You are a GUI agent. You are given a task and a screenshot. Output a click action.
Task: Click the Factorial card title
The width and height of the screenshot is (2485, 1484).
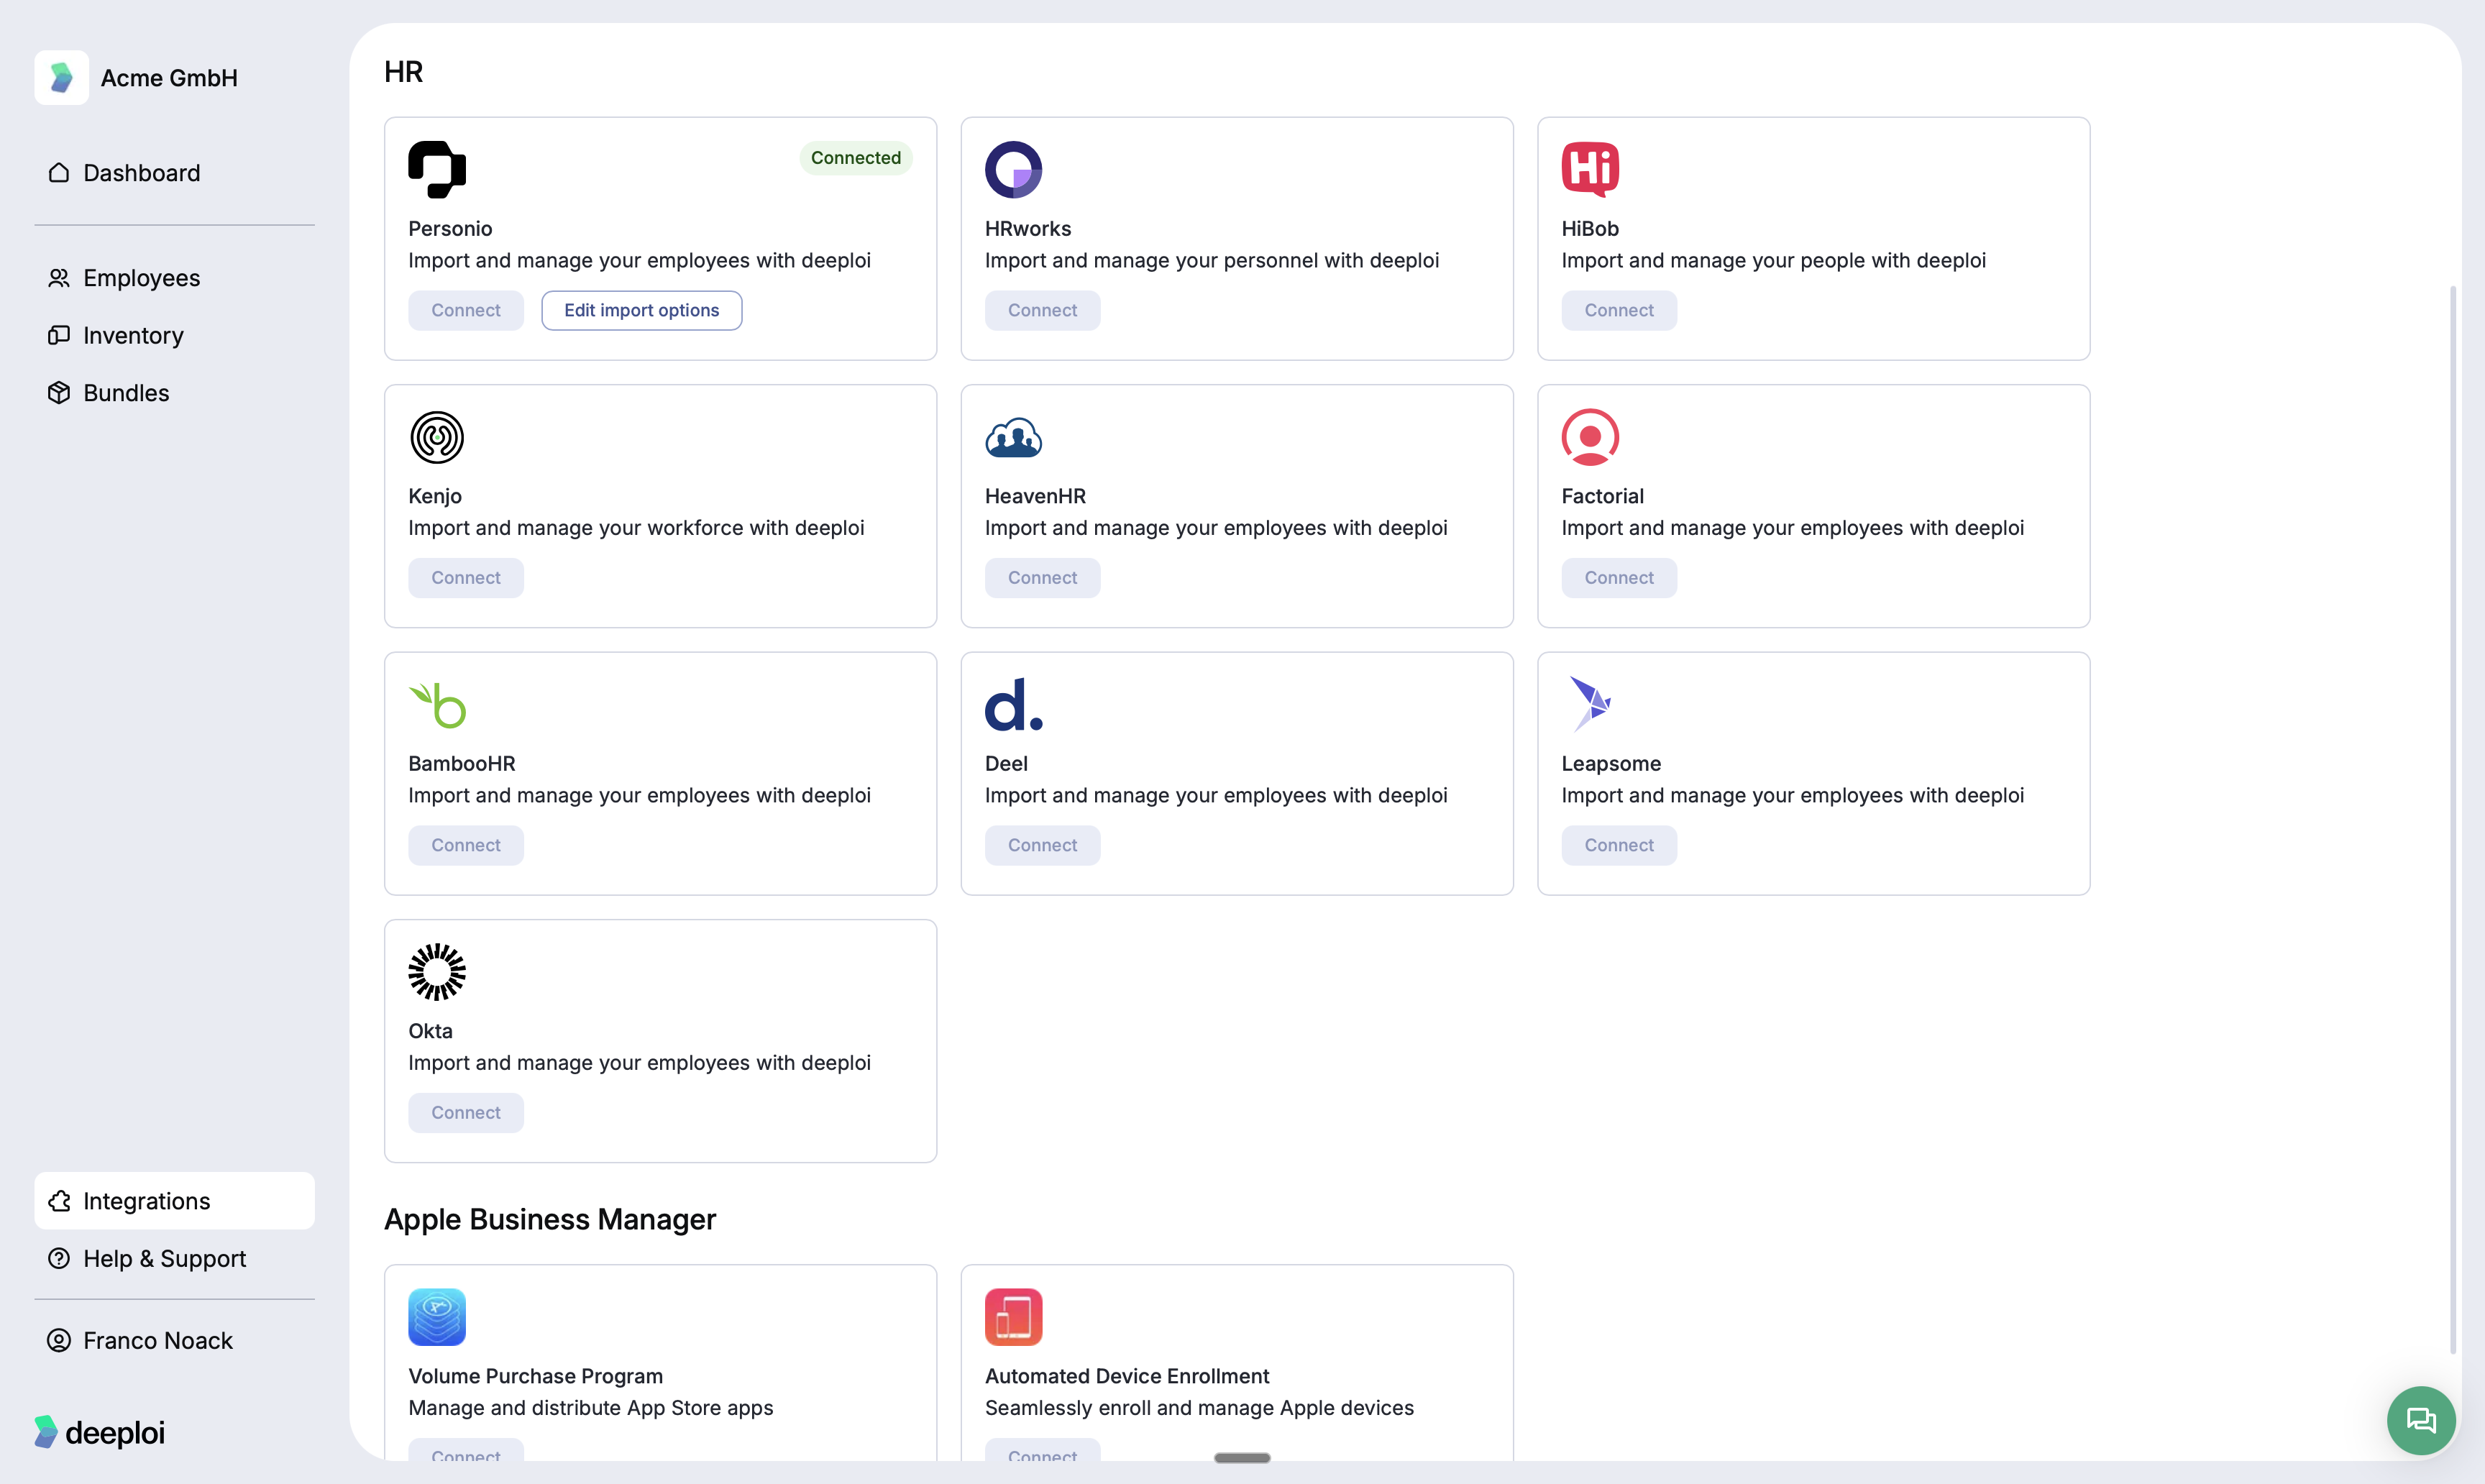click(x=1603, y=496)
